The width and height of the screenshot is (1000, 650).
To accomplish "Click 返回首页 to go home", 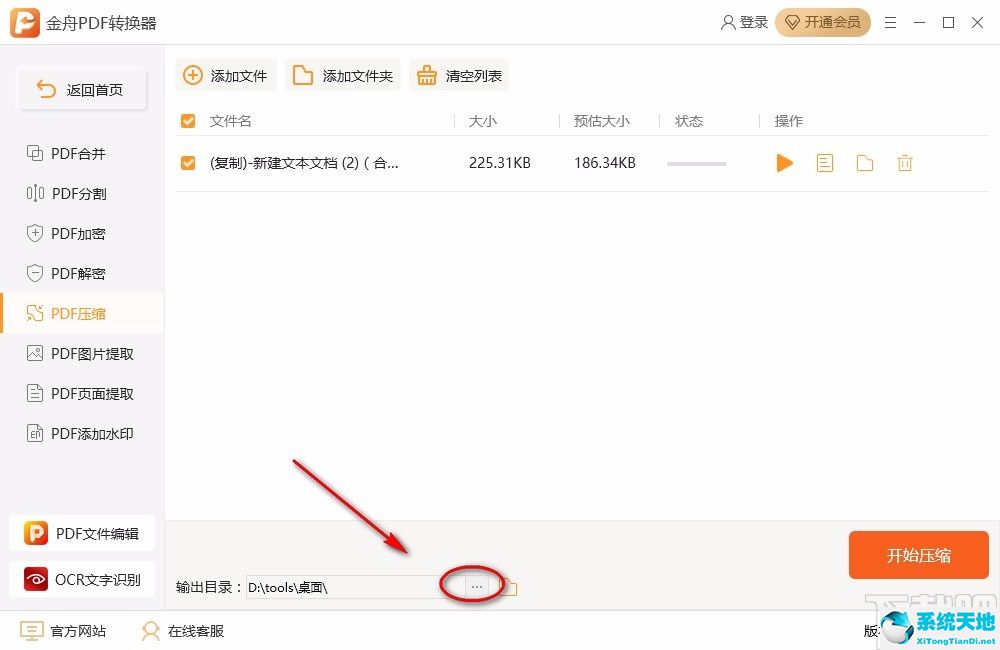I will (x=81, y=88).
